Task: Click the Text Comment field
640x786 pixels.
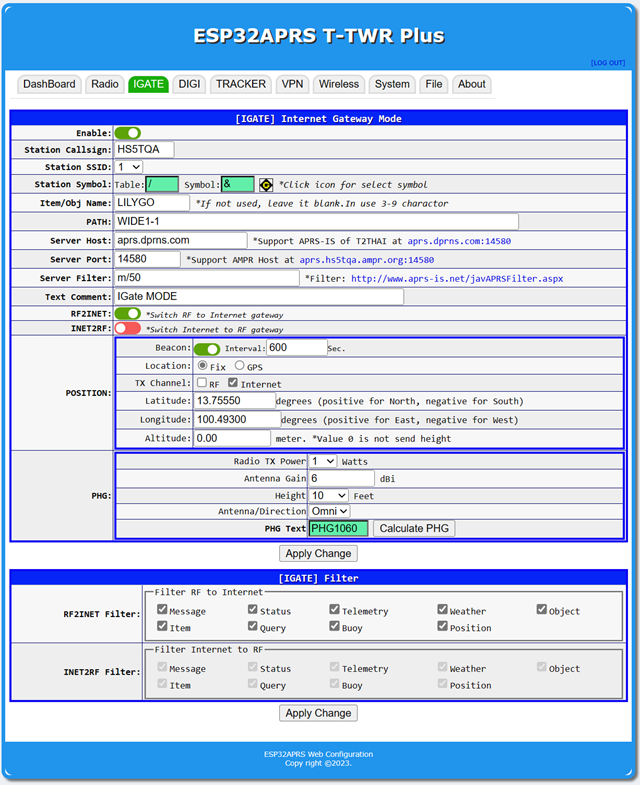Action: [259, 296]
